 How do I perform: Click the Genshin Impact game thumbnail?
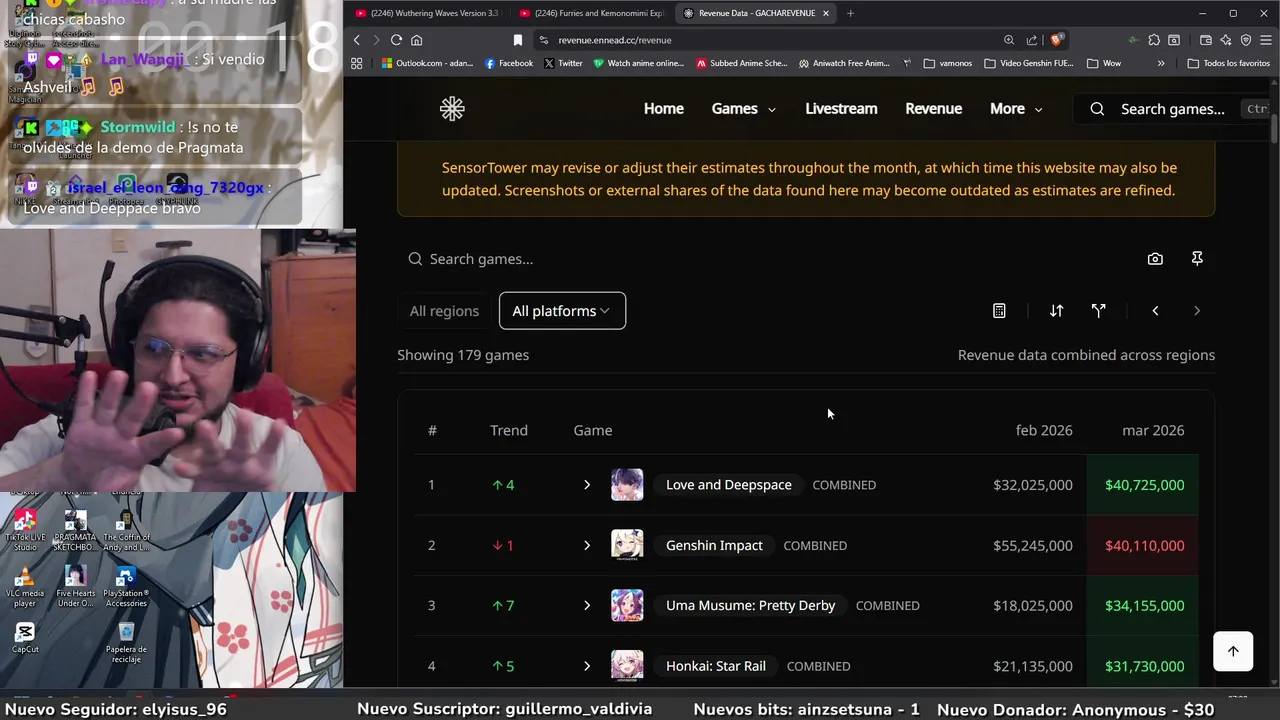tap(627, 545)
